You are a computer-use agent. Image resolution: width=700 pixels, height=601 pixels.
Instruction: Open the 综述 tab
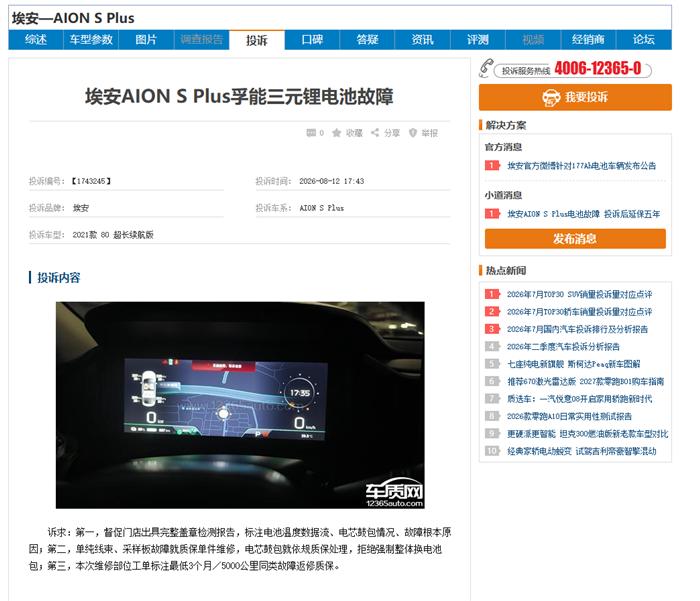(36, 40)
